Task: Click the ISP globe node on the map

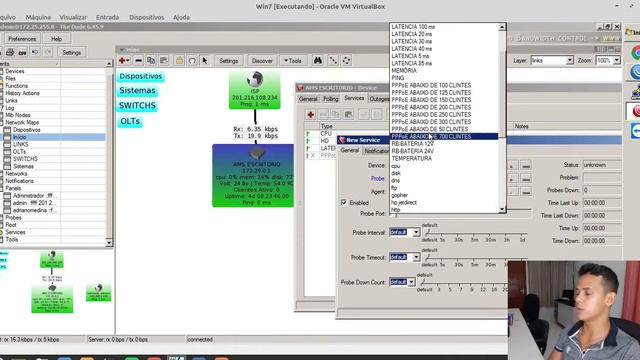Action: click(255, 90)
